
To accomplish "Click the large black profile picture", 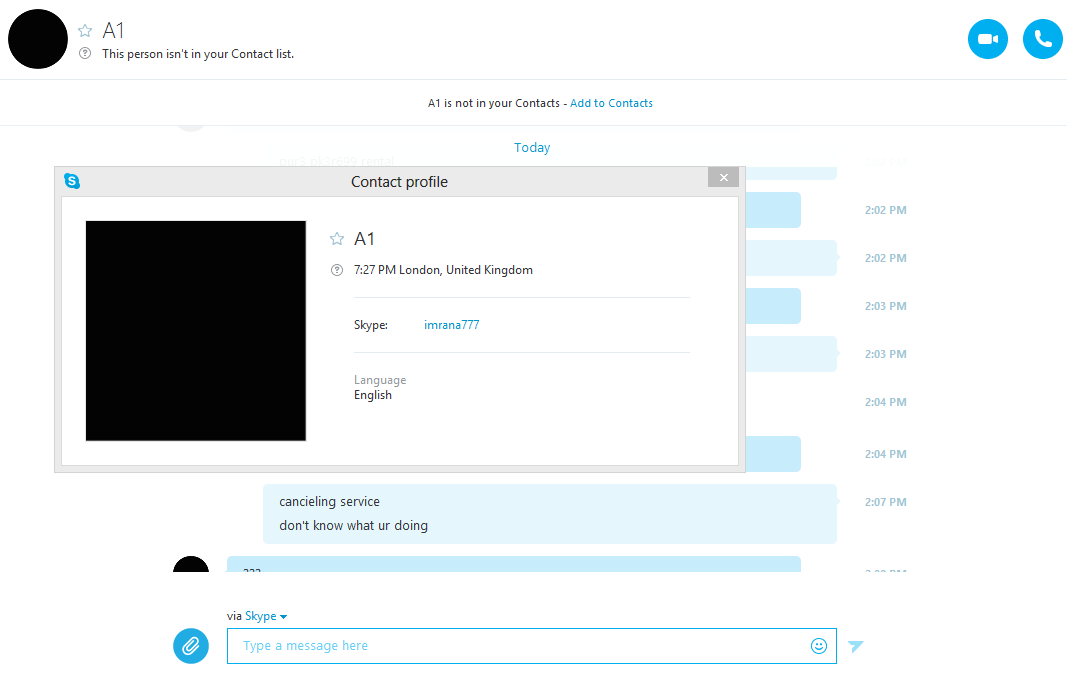I will (x=196, y=331).
